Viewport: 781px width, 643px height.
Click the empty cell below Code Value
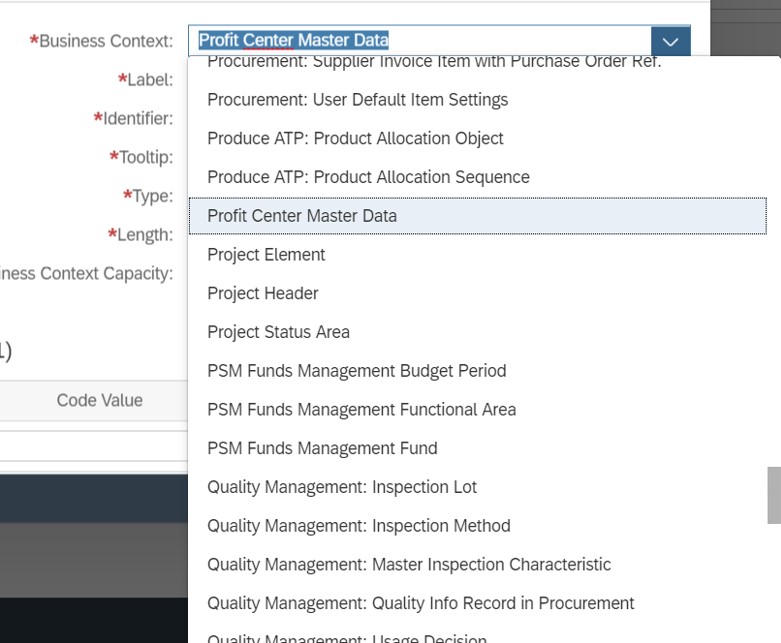[x=95, y=445]
